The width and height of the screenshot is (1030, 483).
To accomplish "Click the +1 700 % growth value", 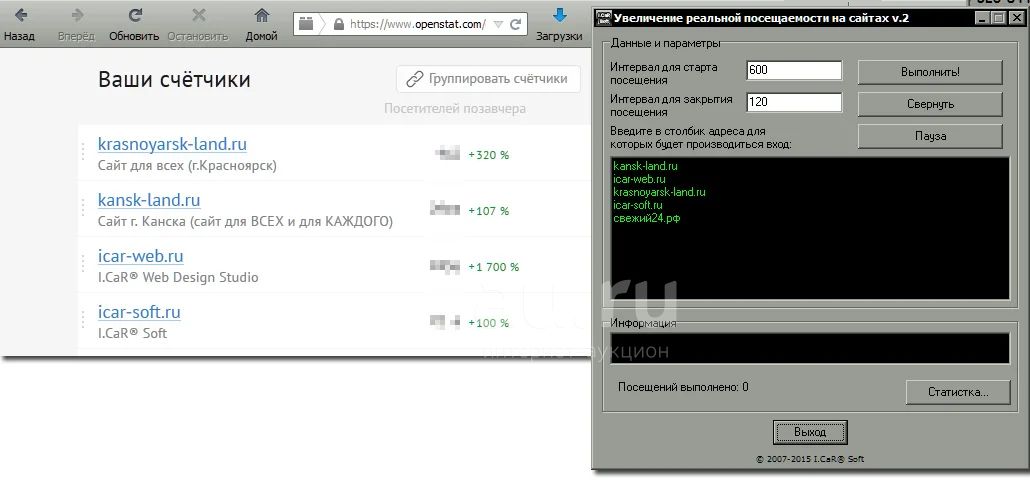I will click(493, 267).
